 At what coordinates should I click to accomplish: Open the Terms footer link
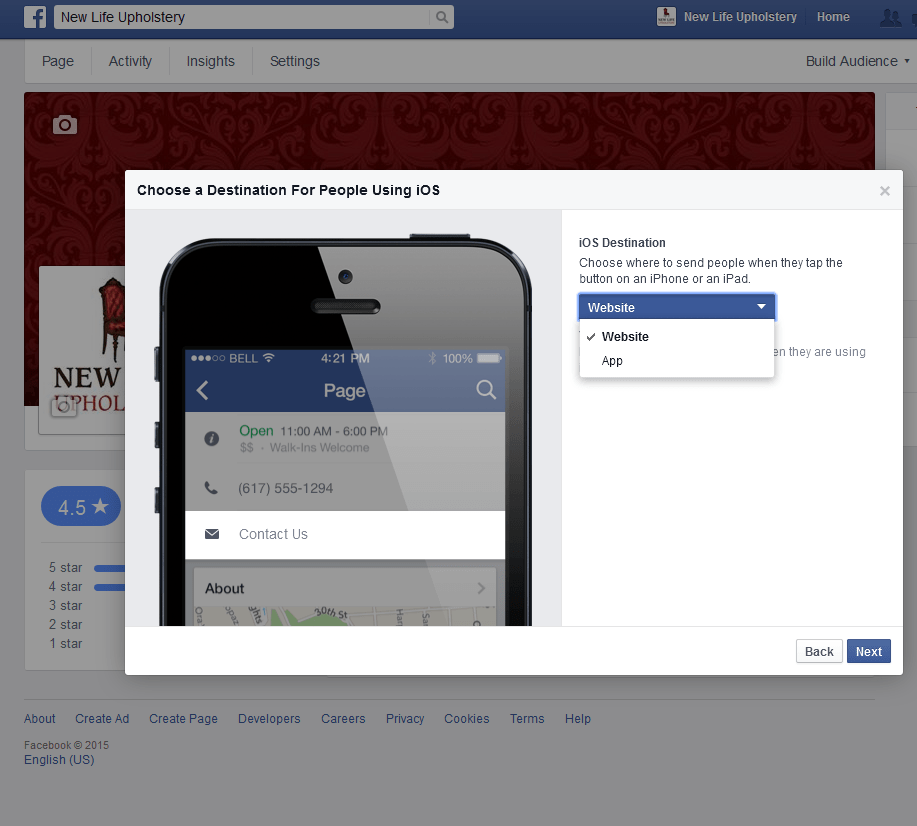click(527, 718)
